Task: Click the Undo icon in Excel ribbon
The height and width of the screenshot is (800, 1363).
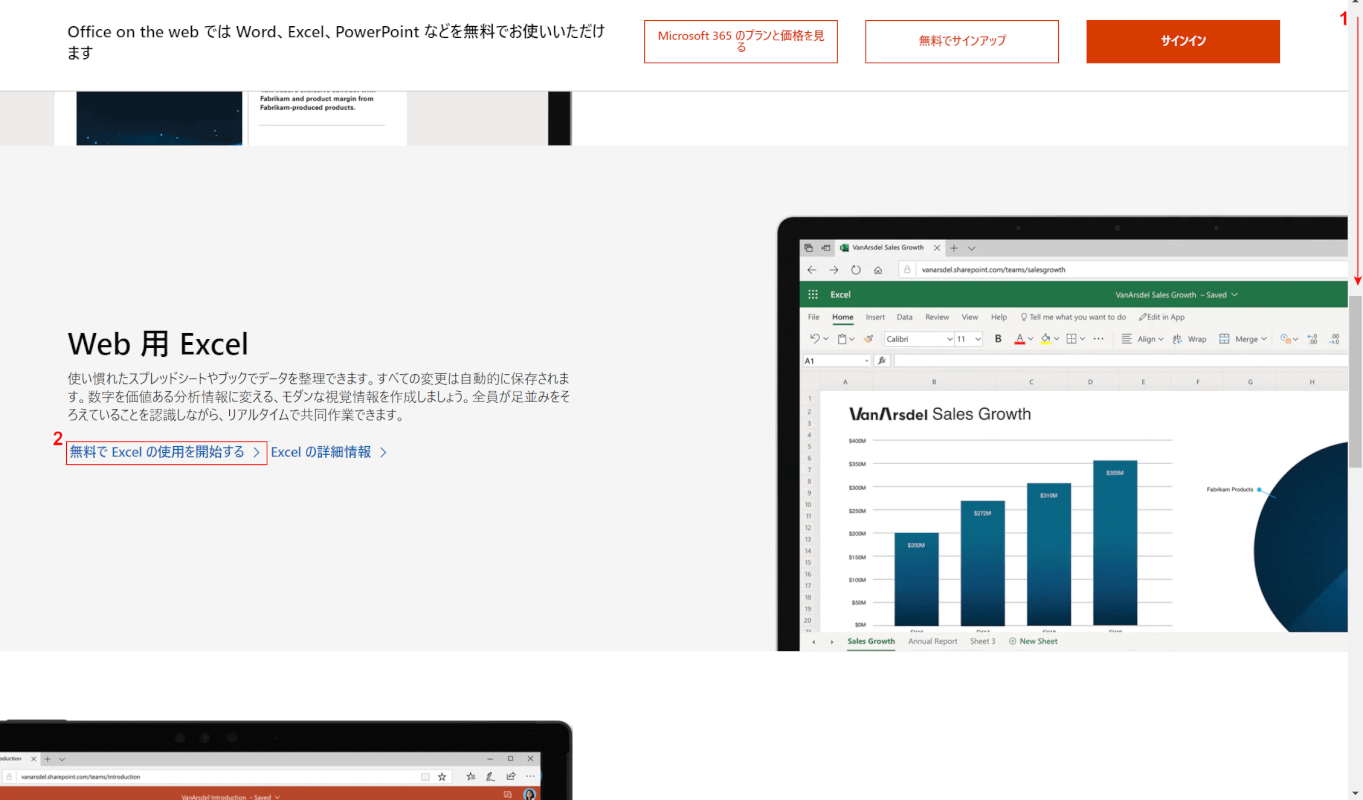Action: tap(815, 339)
